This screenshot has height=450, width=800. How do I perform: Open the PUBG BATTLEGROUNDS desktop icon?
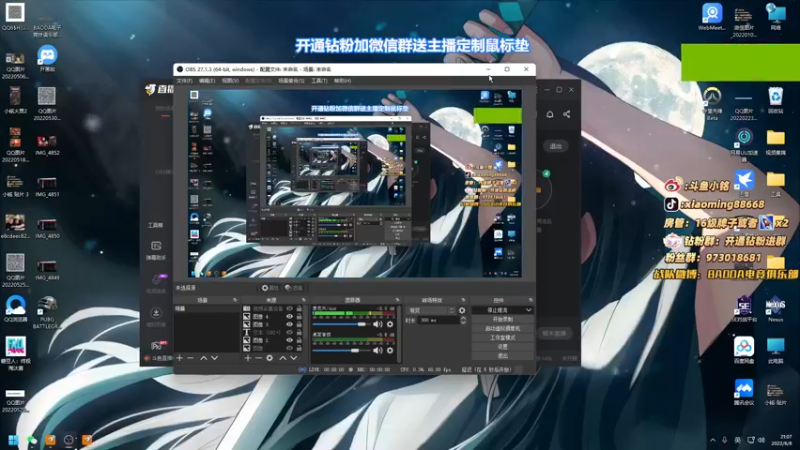(47, 312)
